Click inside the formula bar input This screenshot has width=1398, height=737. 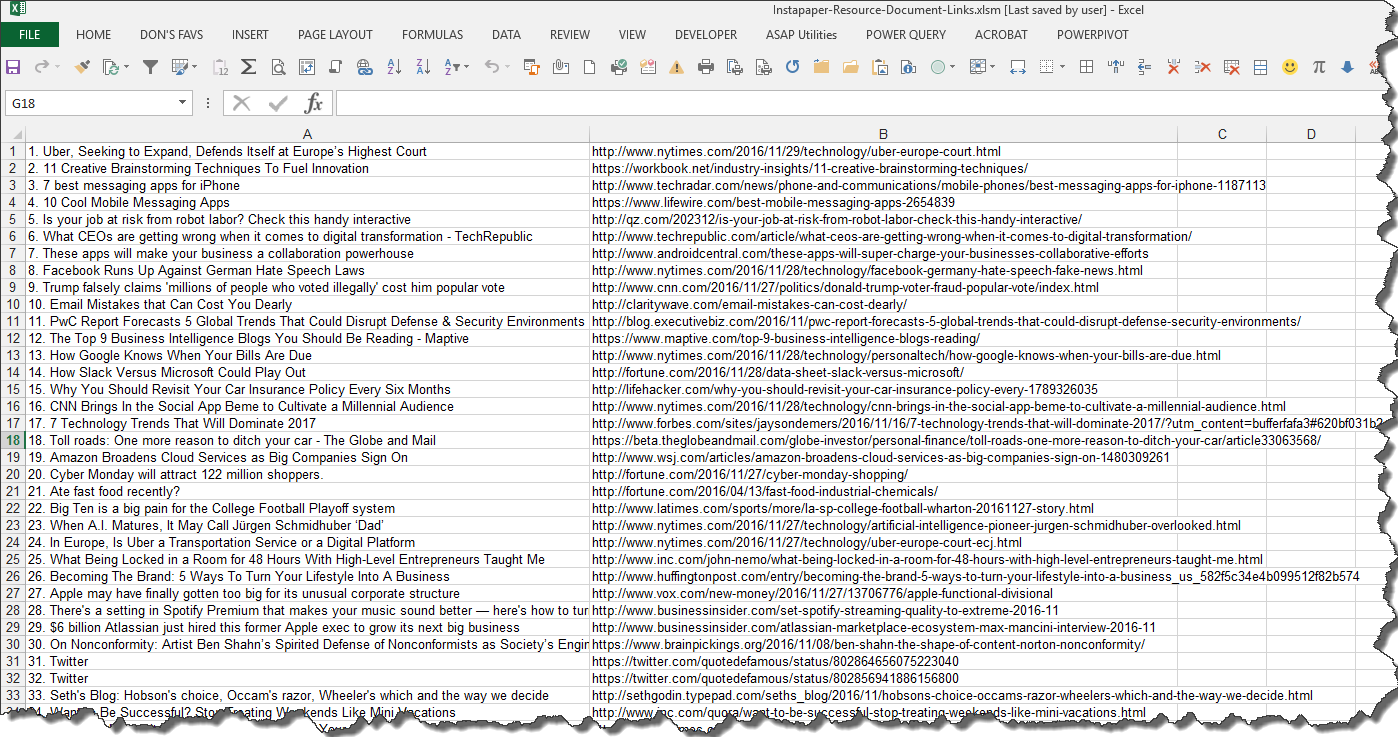(x=860, y=103)
